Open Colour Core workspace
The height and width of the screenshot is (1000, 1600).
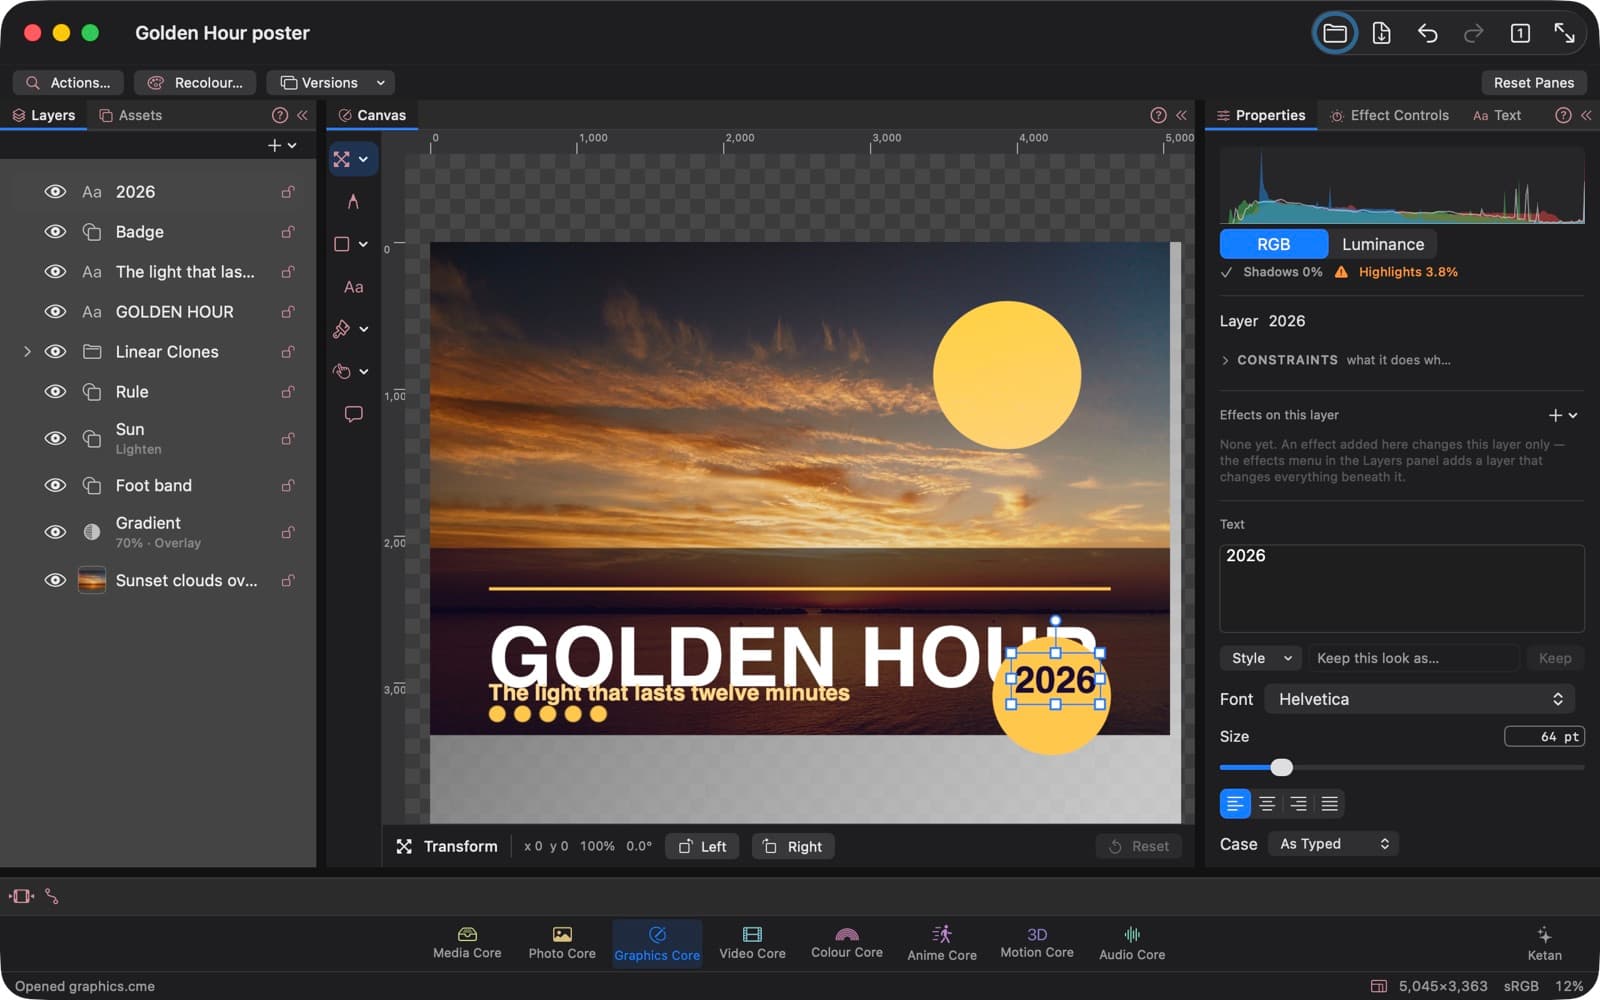[847, 943]
